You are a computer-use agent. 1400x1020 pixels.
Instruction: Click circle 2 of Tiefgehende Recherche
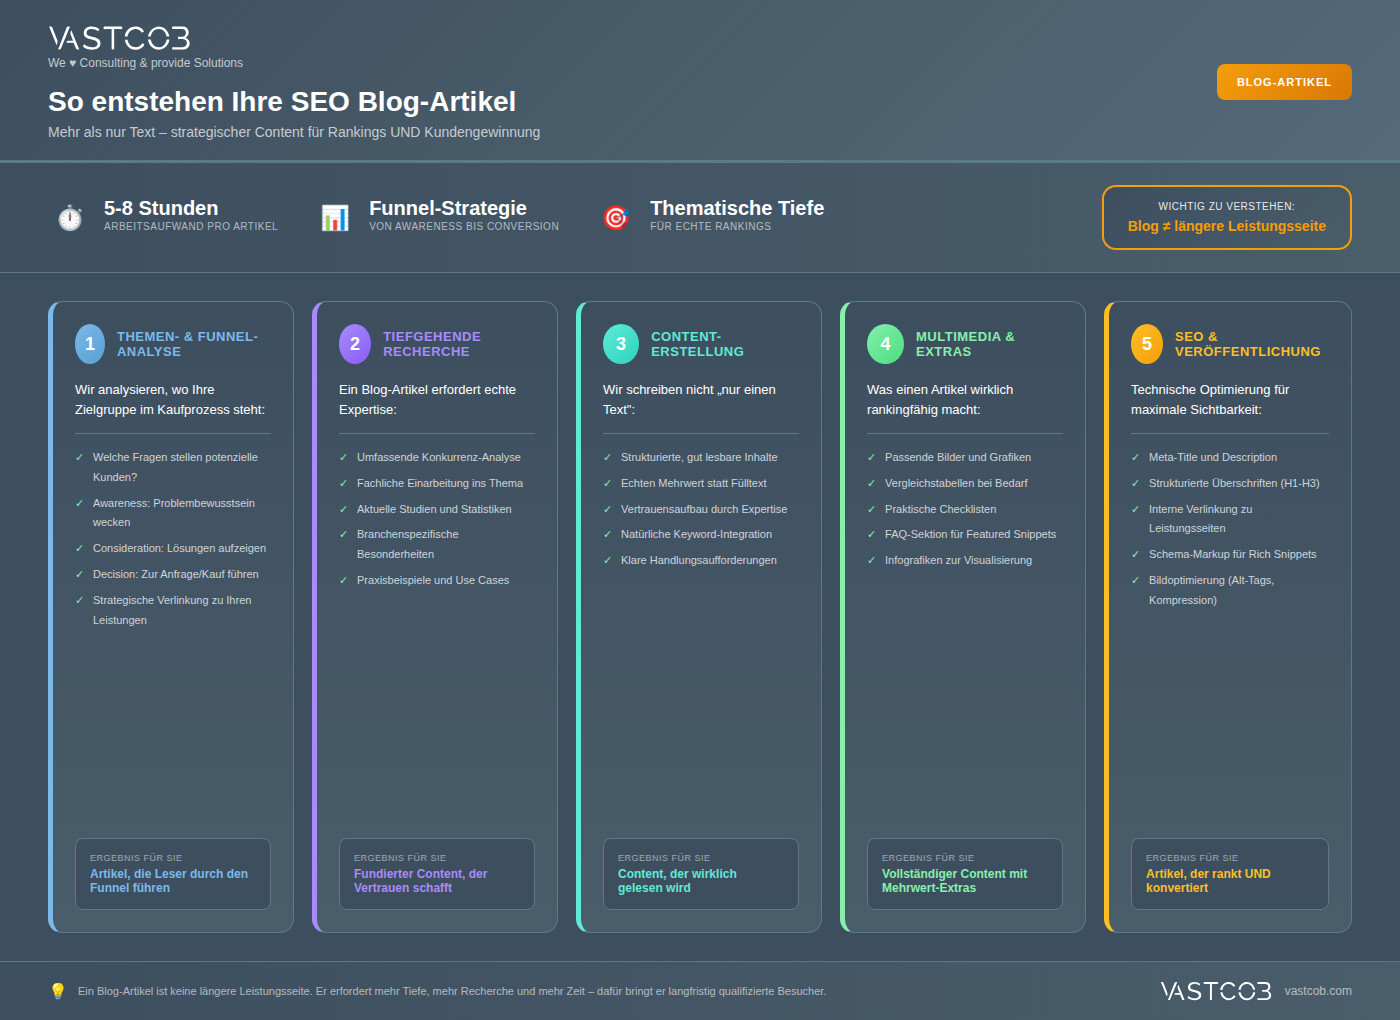(x=354, y=344)
